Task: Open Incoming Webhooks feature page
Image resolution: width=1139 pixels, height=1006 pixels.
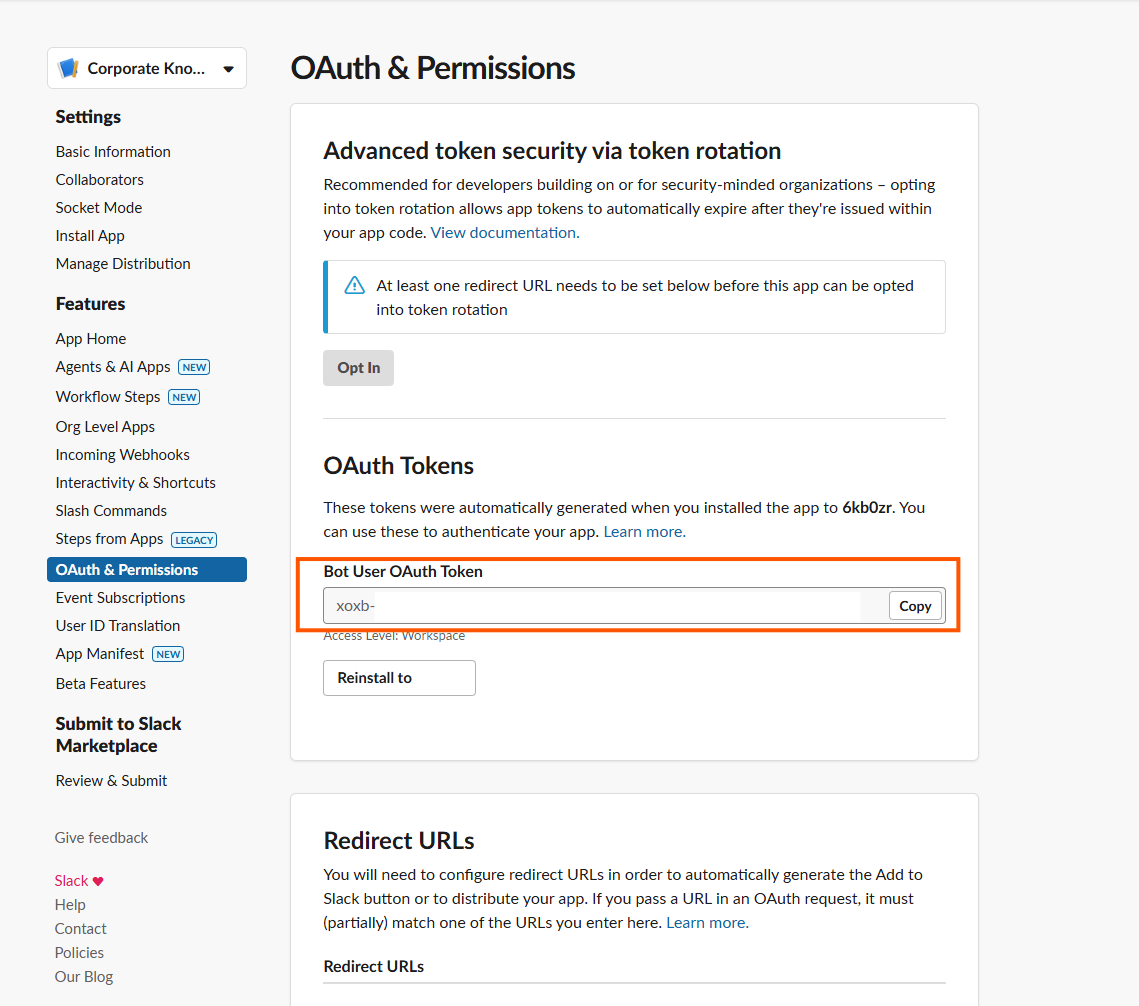Action: click(122, 455)
